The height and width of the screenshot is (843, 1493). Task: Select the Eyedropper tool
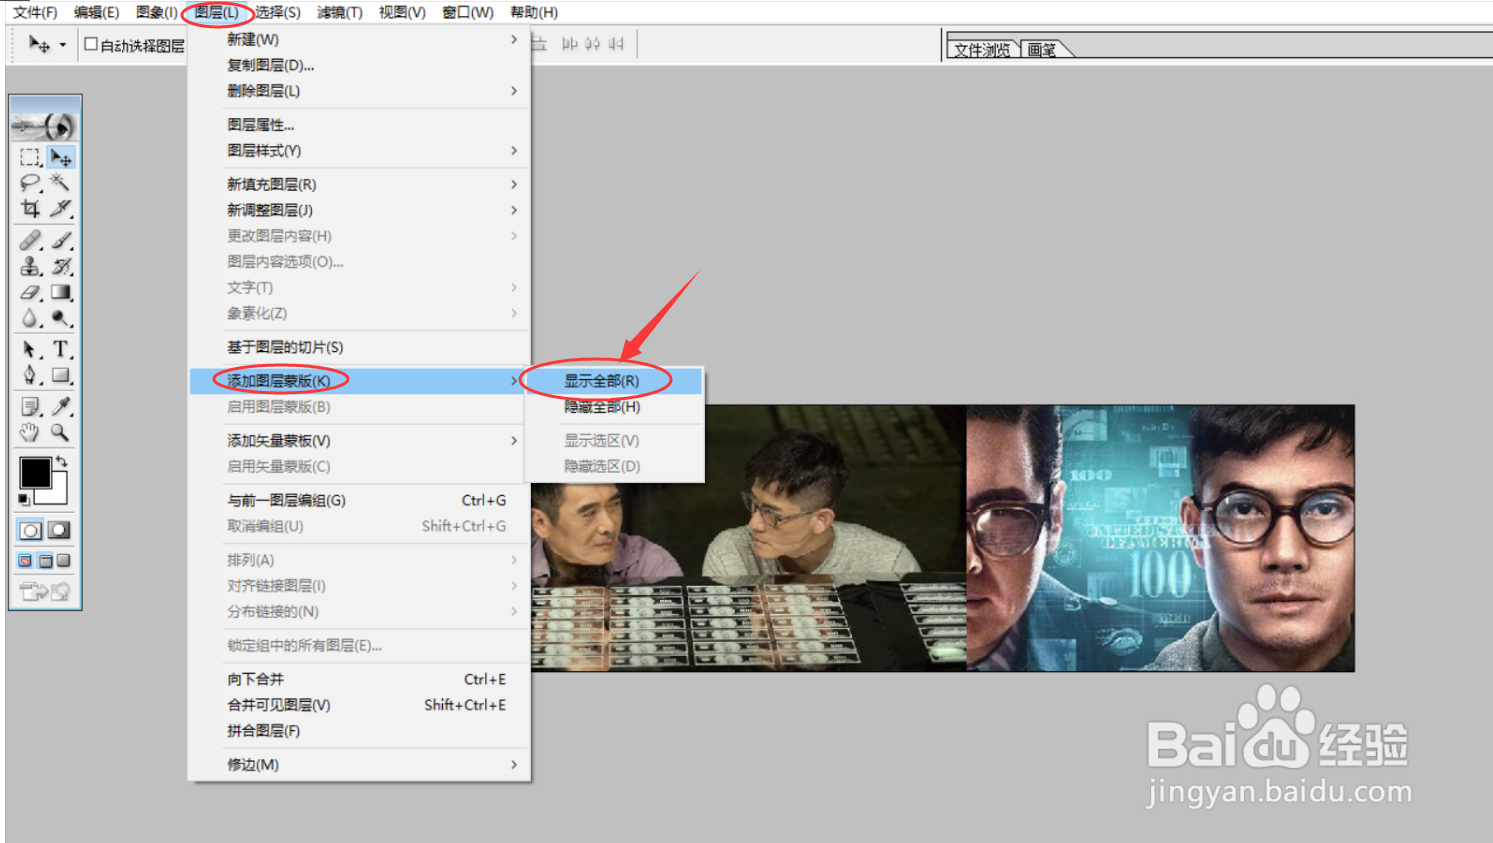[x=61, y=407]
